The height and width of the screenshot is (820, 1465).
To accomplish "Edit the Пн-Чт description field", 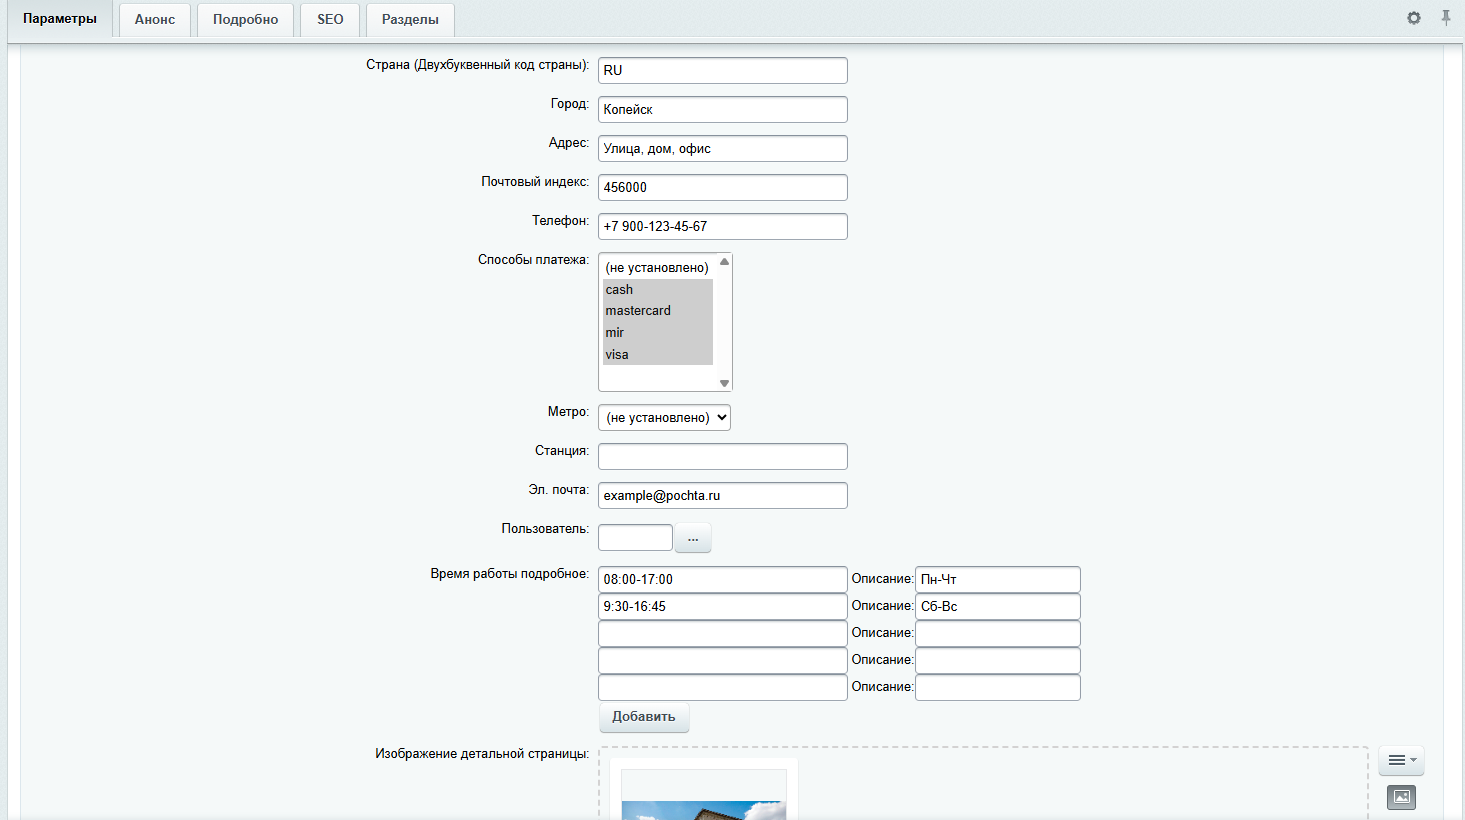I will click(x=997, y=580).
